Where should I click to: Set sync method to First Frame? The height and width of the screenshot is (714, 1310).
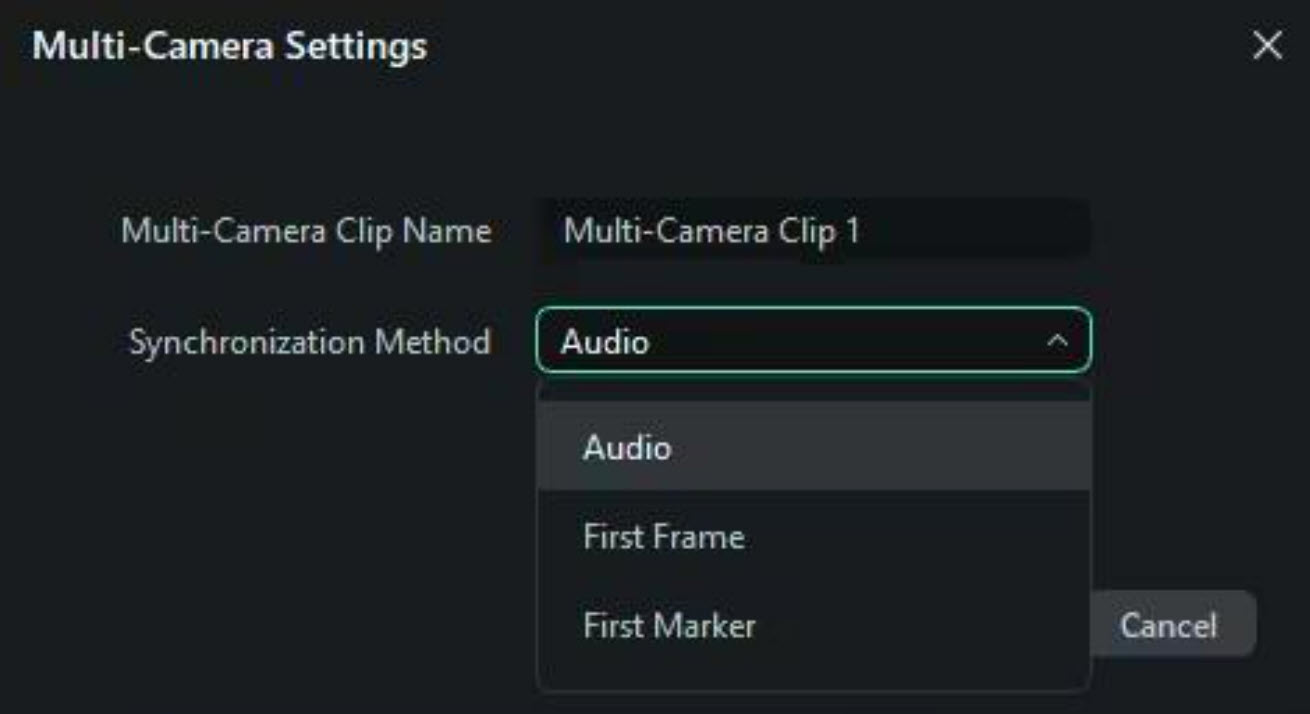(x=664, y=537)
